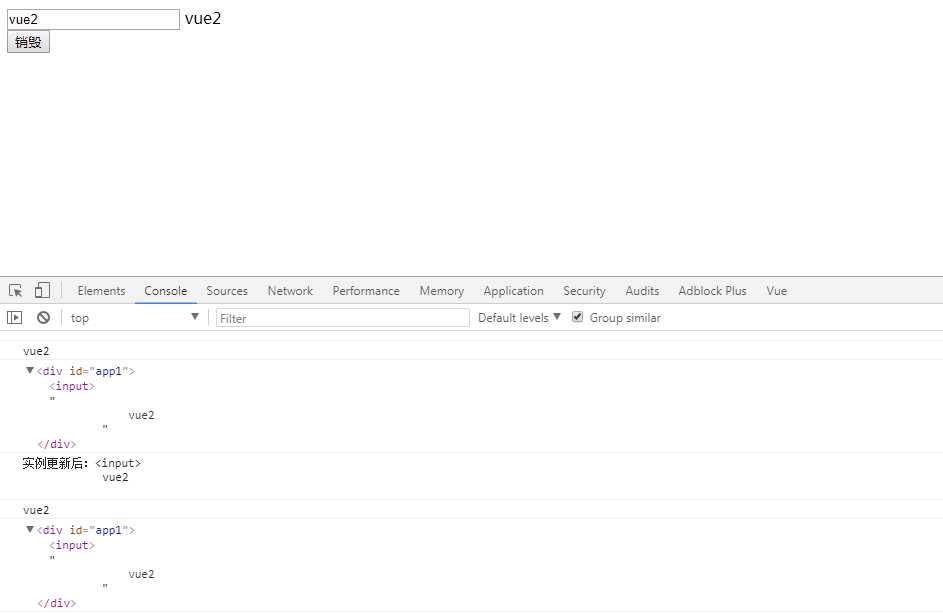The image size is (943, 614).
Task: Collapse the last div id="app1" node
Action: coord(29,529)
